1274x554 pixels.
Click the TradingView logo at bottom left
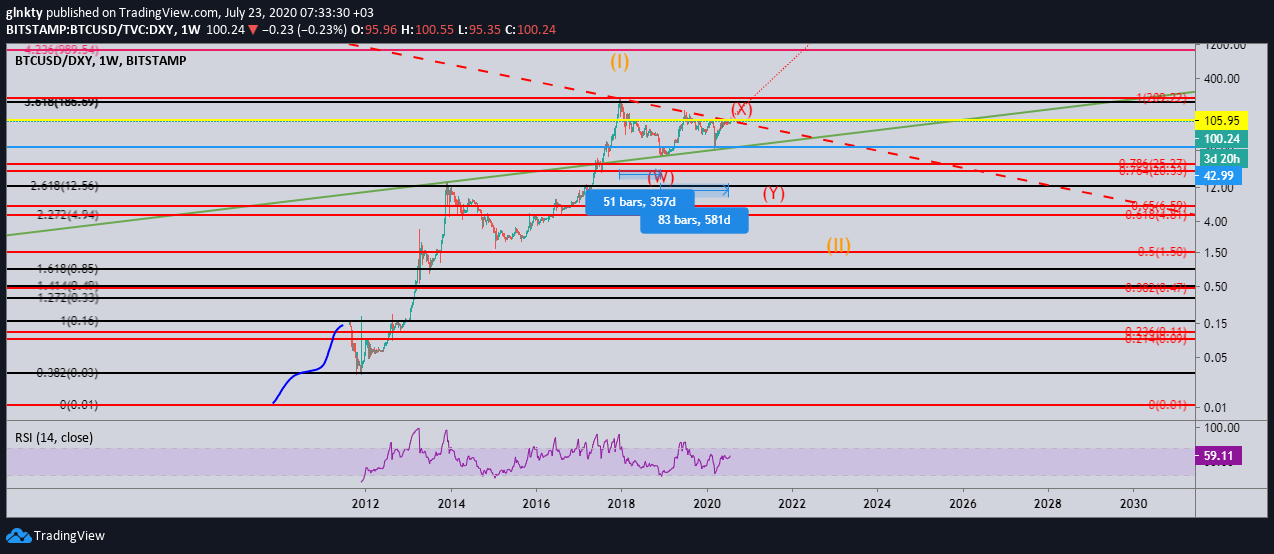(x=56, y=536)
